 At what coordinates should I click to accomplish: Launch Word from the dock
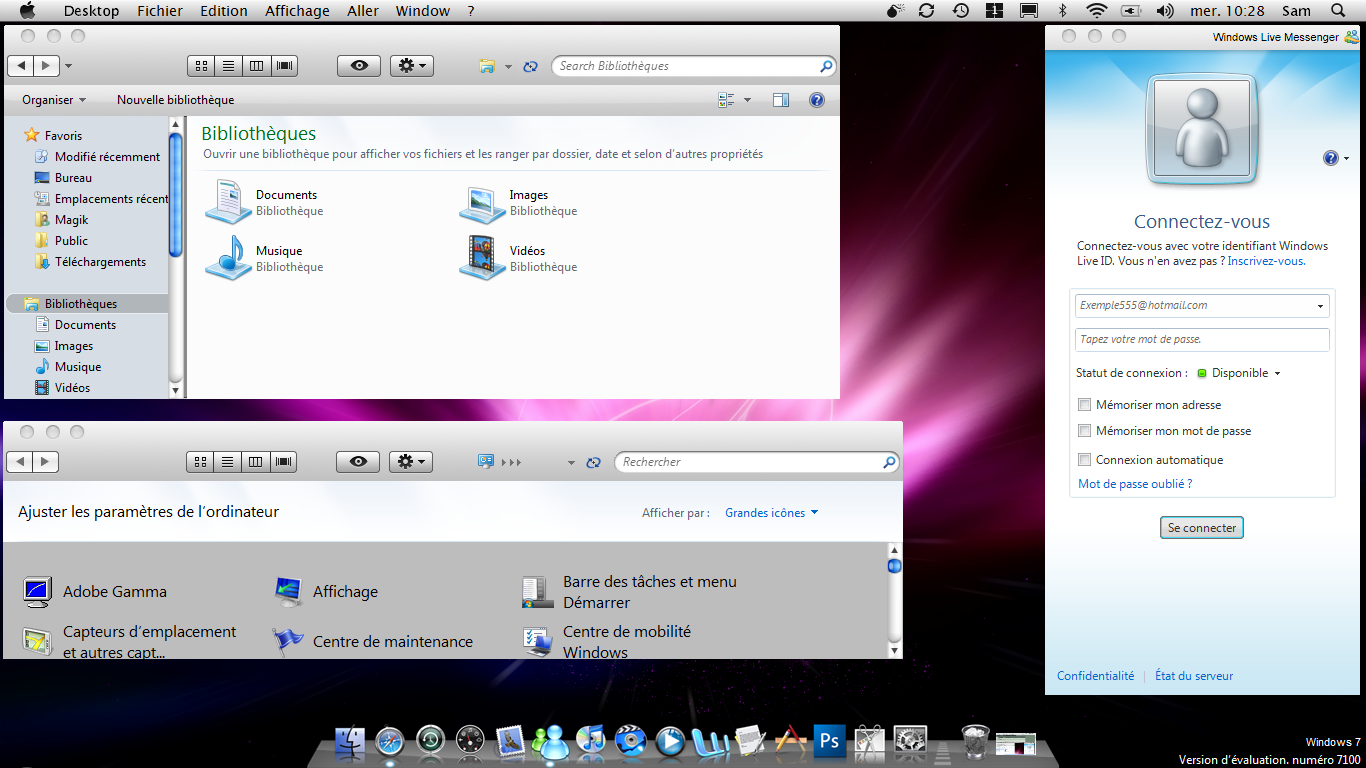click(x=710, y=741)
